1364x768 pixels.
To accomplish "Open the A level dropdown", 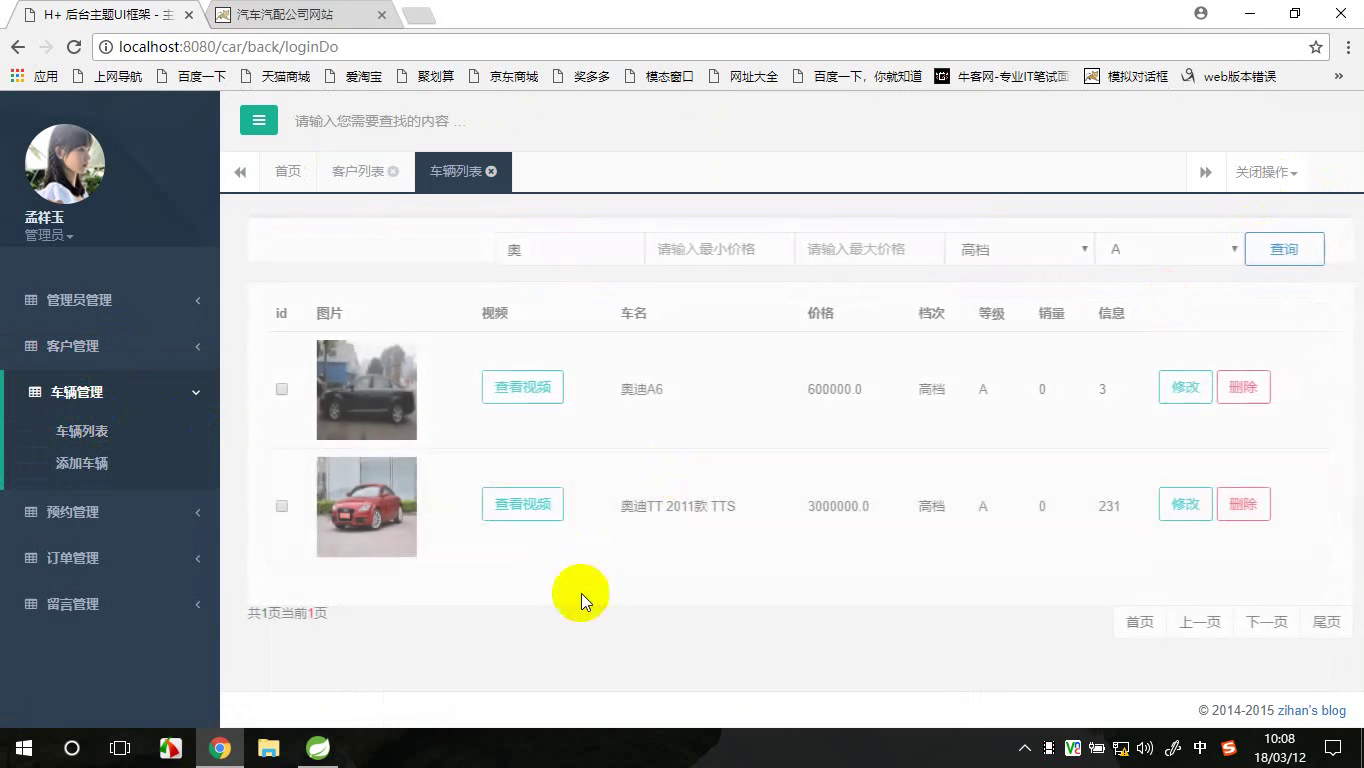I will click(x=1170, y=249).
